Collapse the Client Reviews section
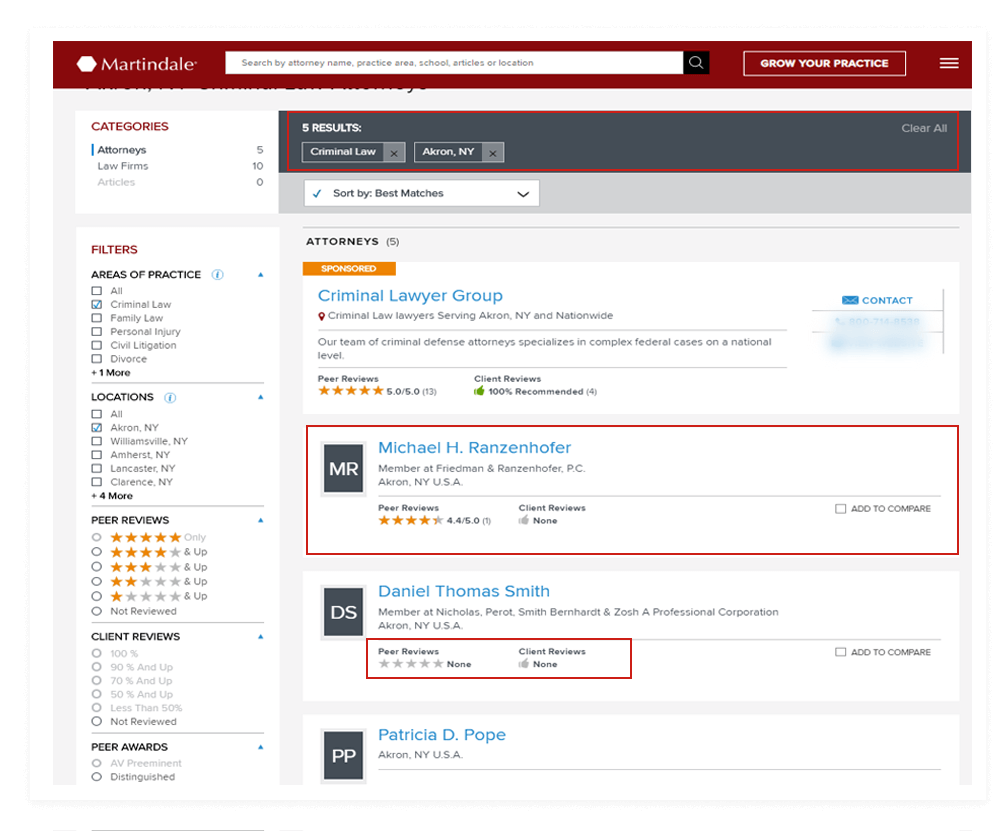1007x831 pixels. click(261, 637)
